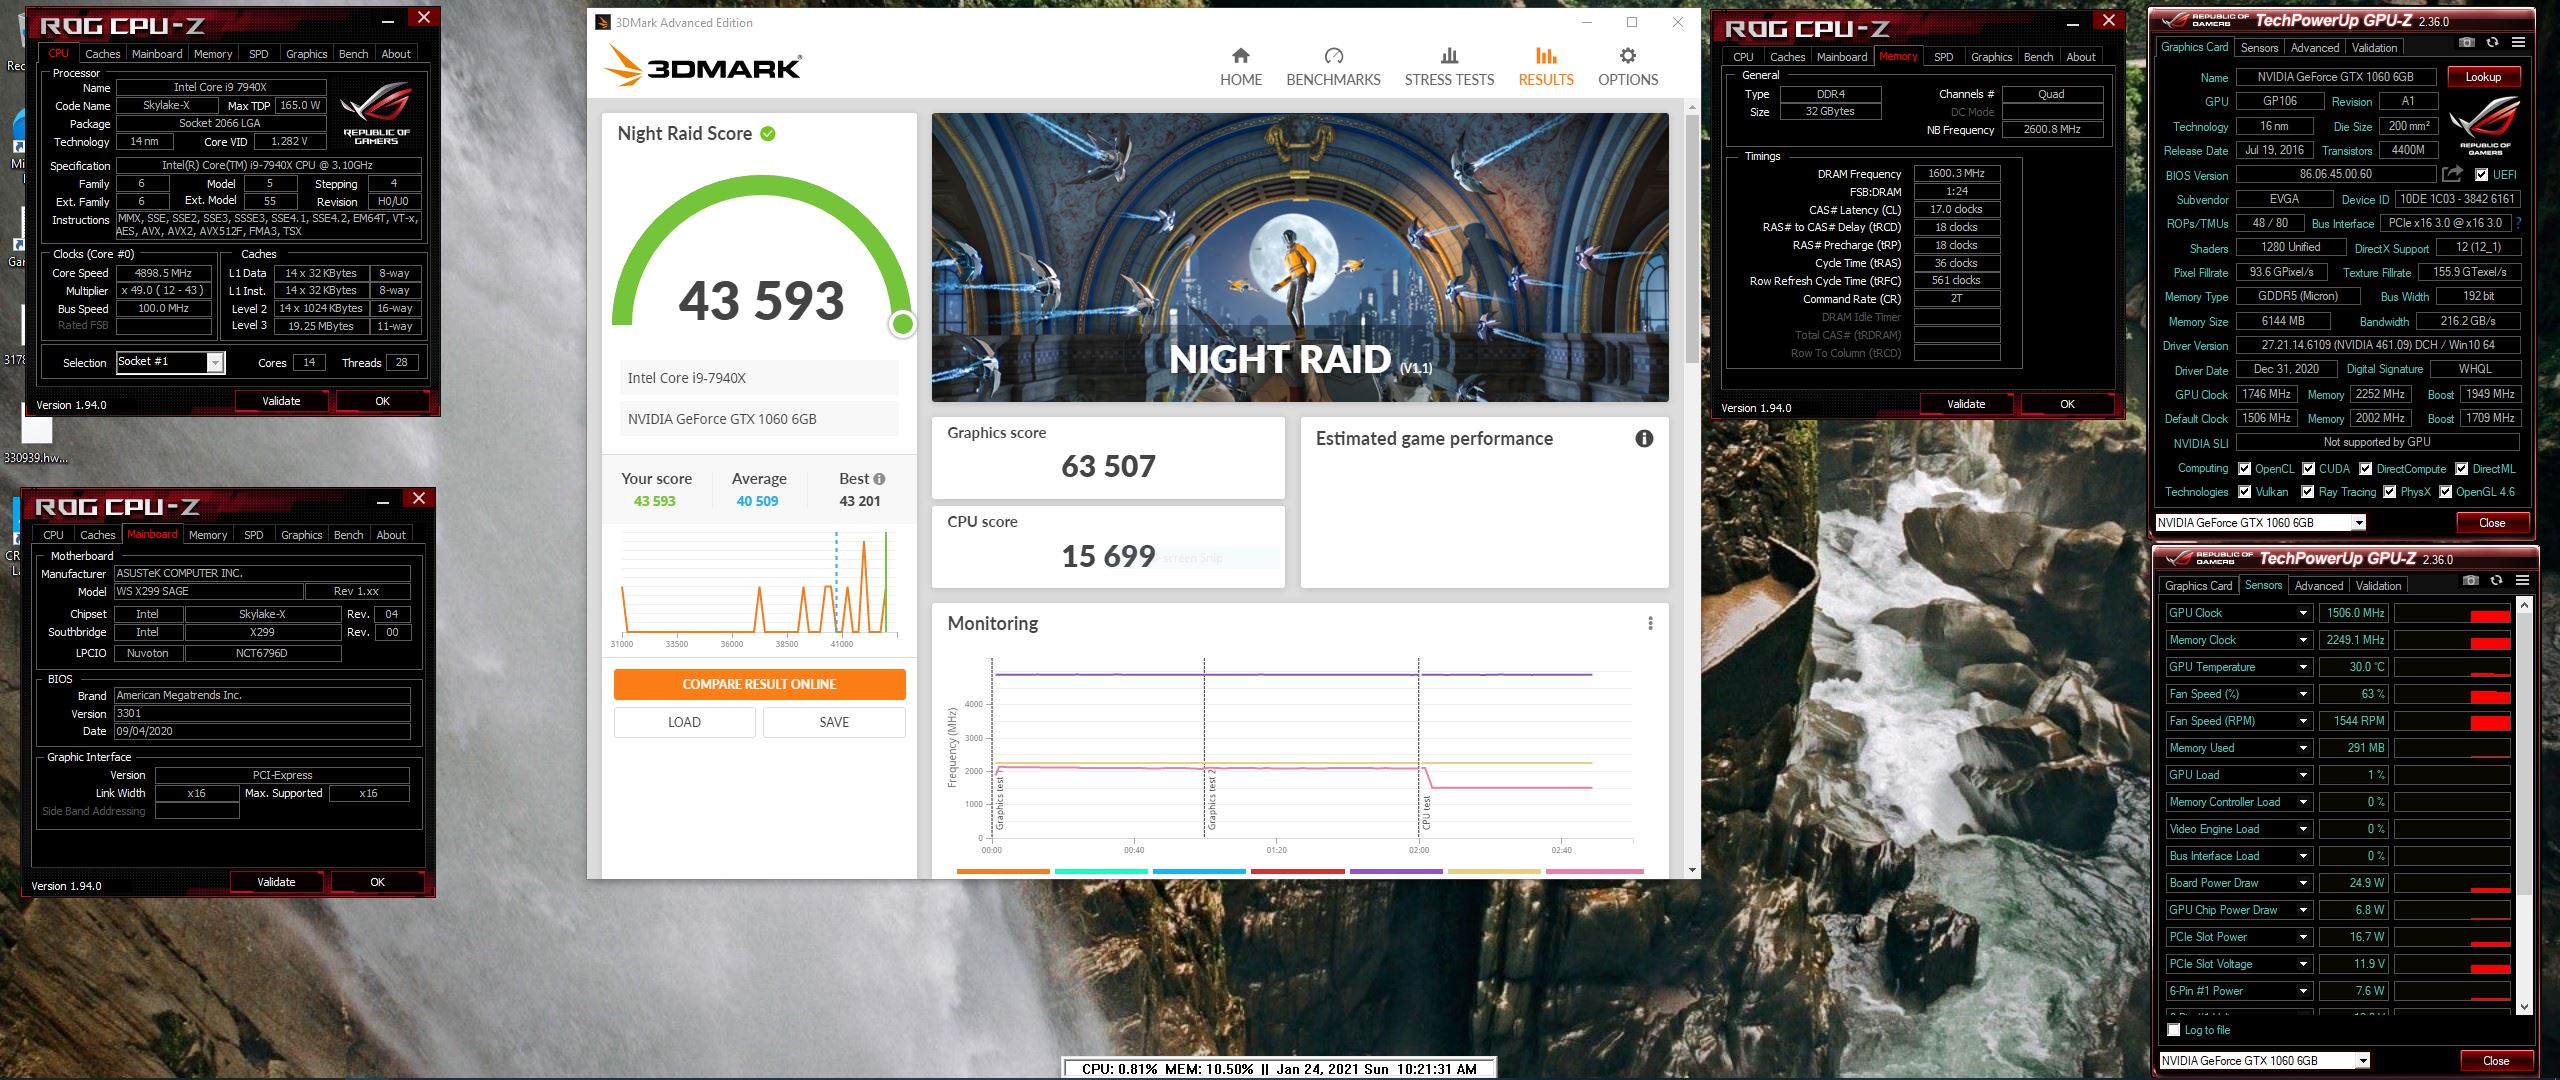
Task: Expand the Board Power Draw sensor dropdown
Action: tap(2303, 883)
